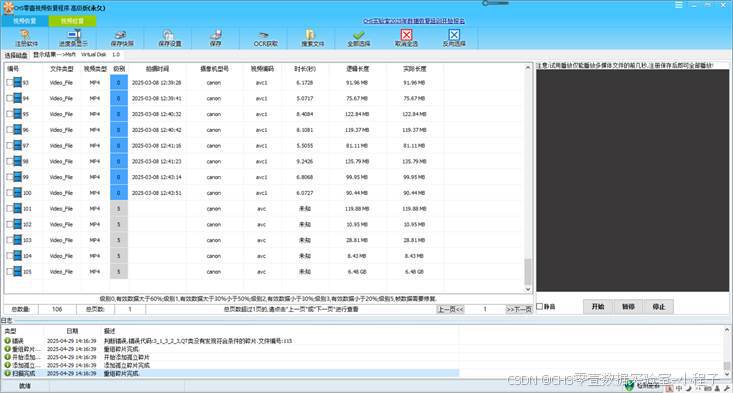Open the 显示结果 Msft Virtual Disk tab
This screenshot has height=393, width=733.
77,55
